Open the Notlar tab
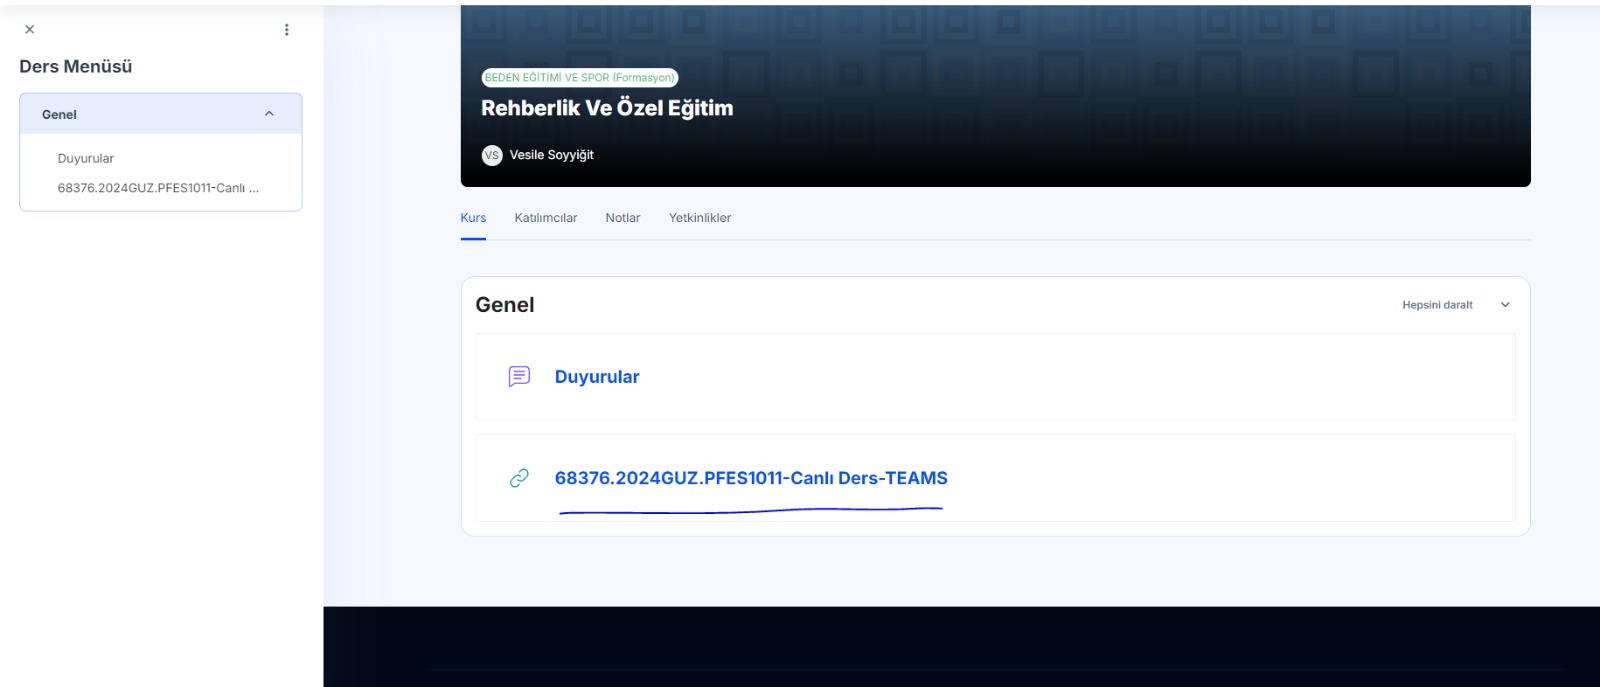This screenshot has width=1600, height=687. [x=622, y=218]
